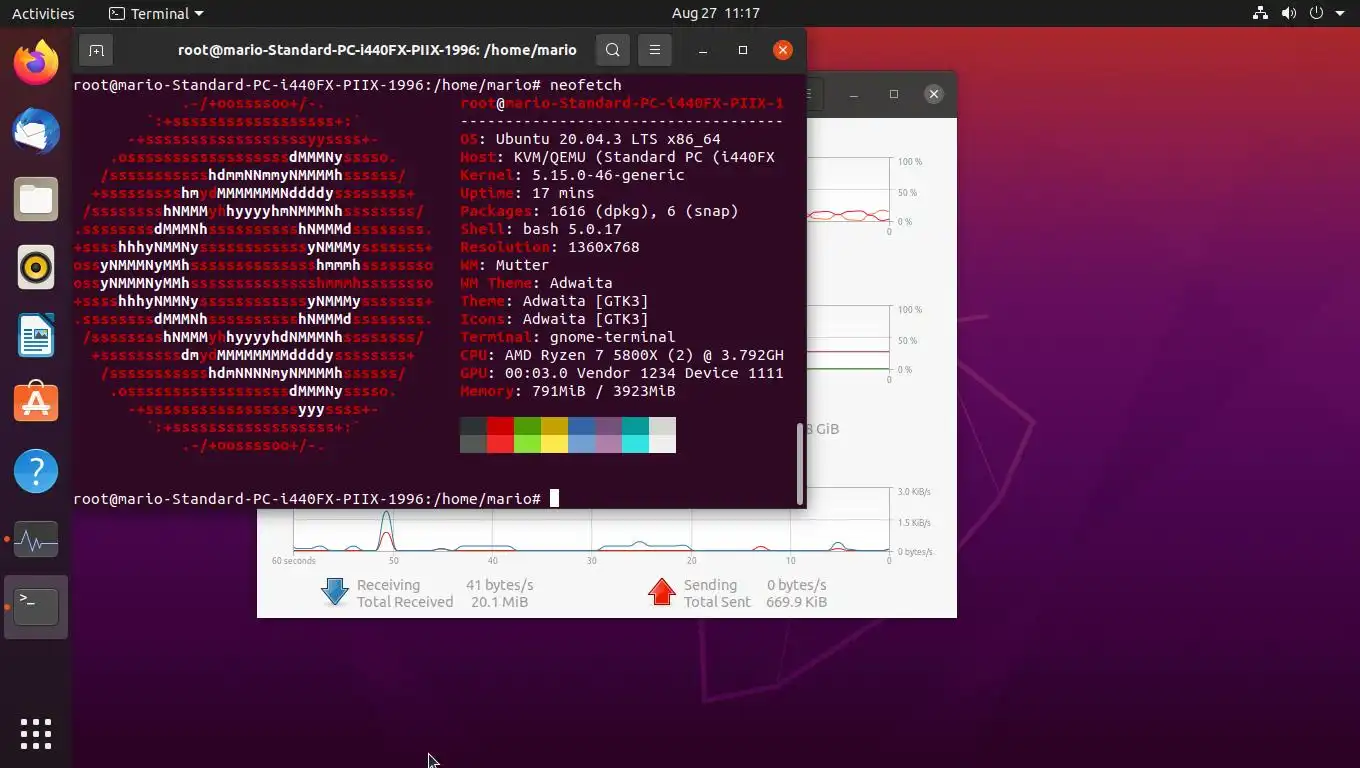Click the 'neofetch' command in Terminal
Screen dimensions: 1360x768
pyautogui.click(x=585, y=85)
